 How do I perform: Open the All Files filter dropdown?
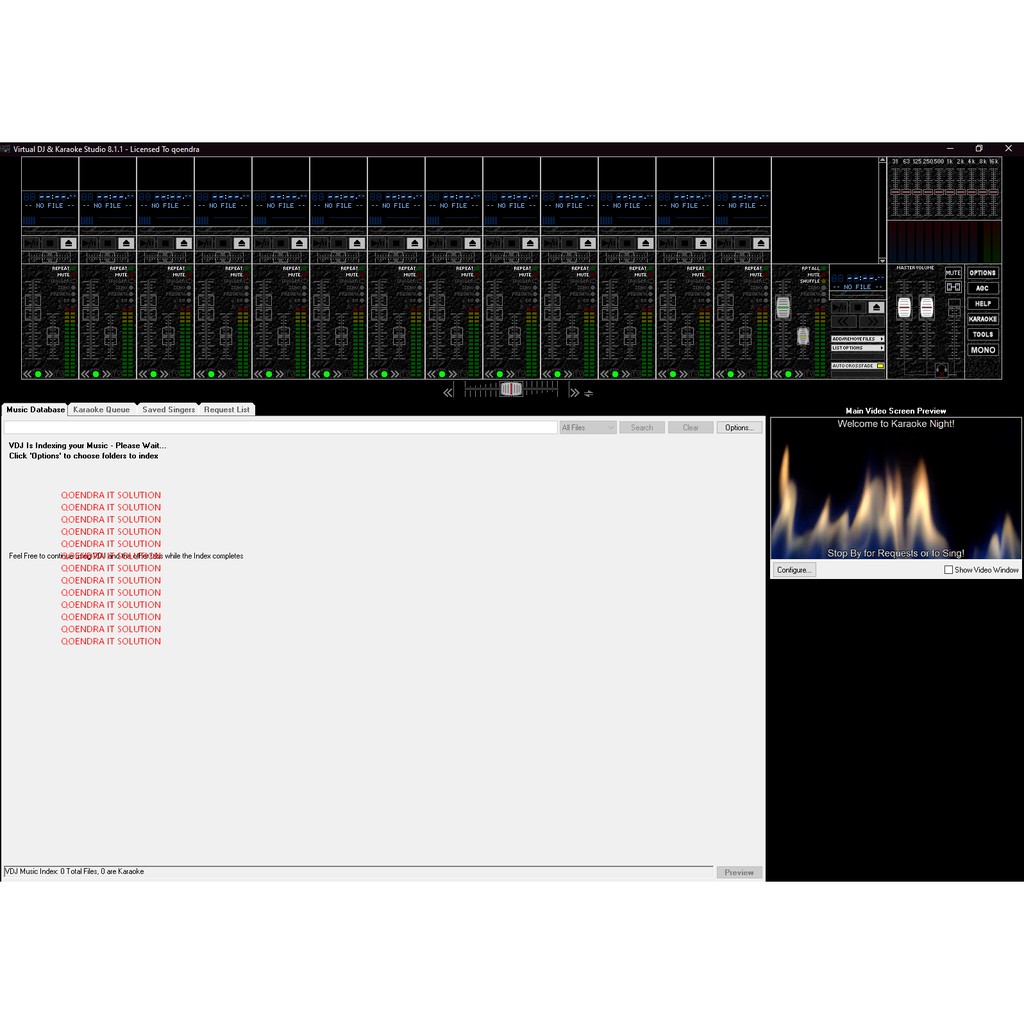point(588,427)
